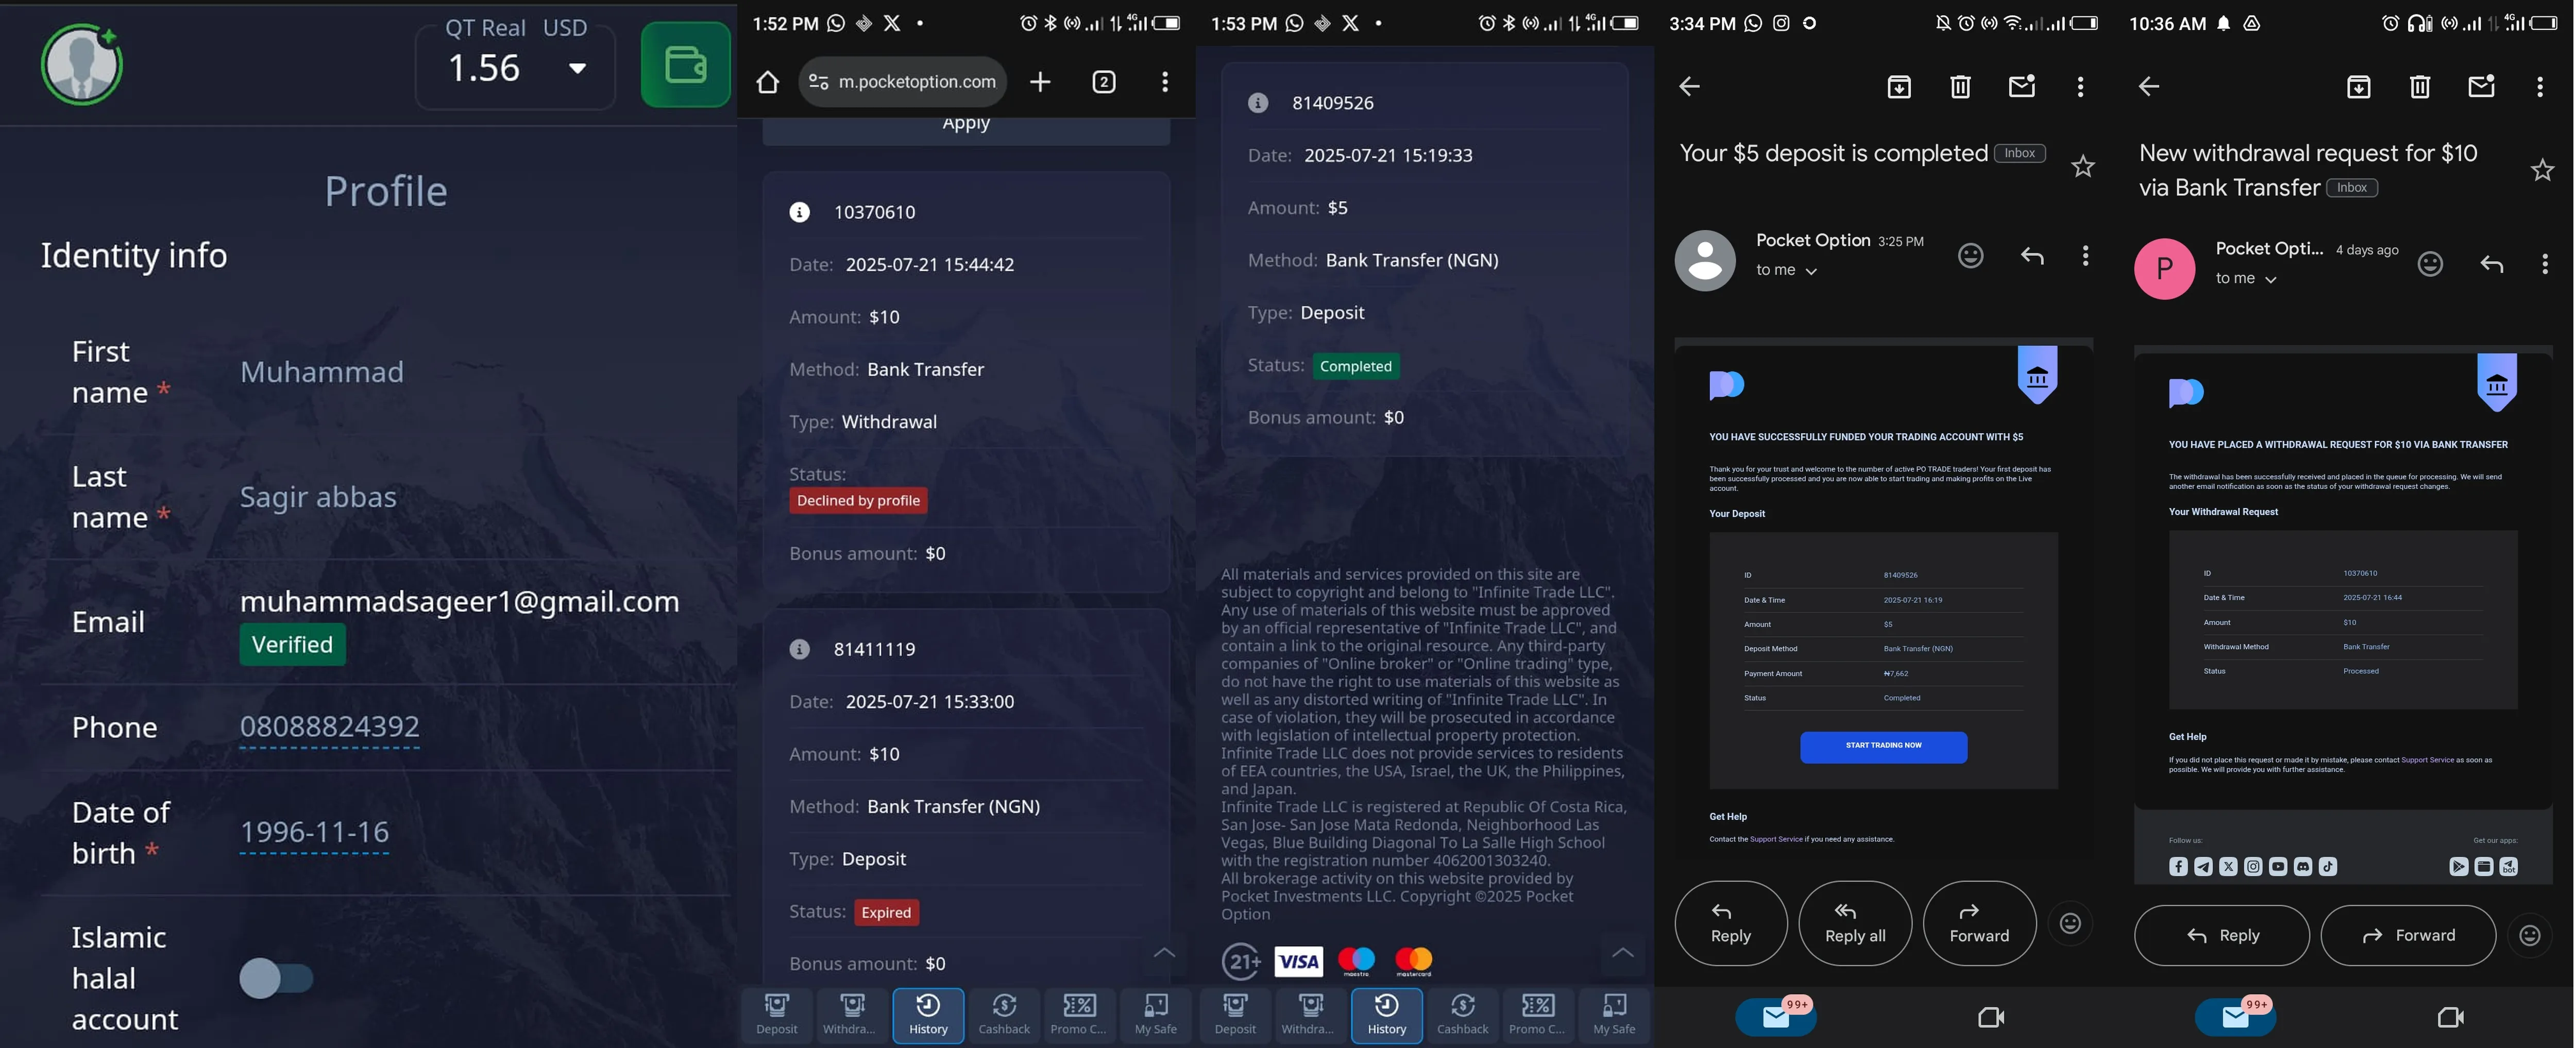Screen dimensions: 2576x1048
Task: Click the Verified email badge
Action: point(292,644)
